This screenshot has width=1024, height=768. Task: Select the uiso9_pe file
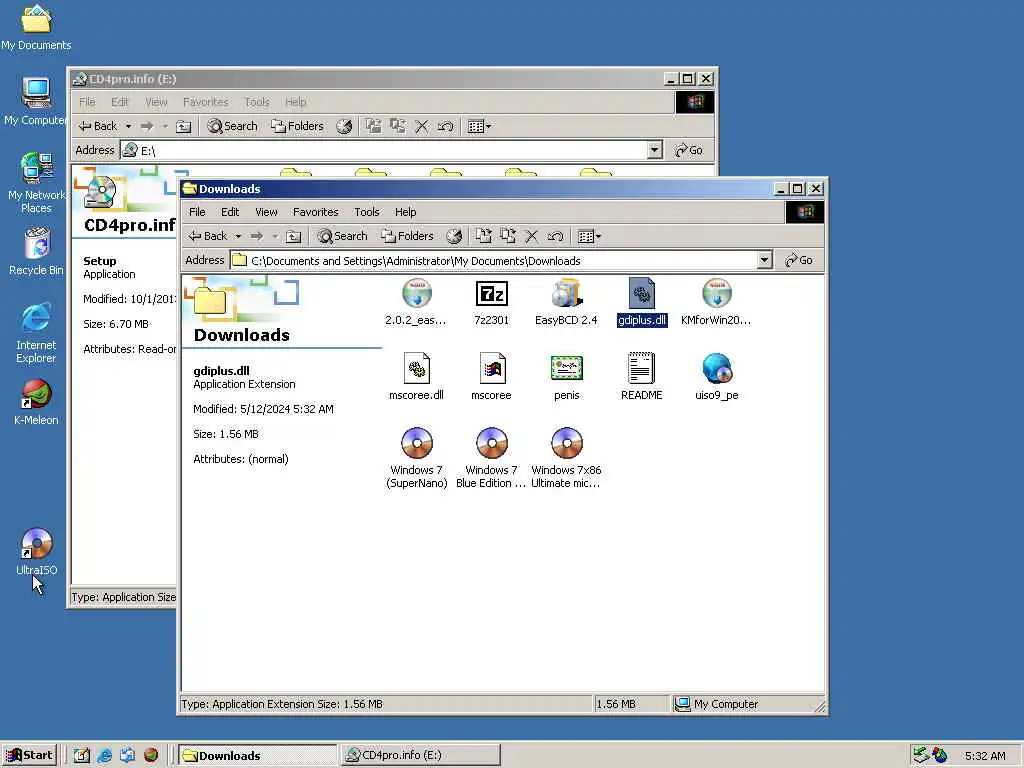(716, 377)
